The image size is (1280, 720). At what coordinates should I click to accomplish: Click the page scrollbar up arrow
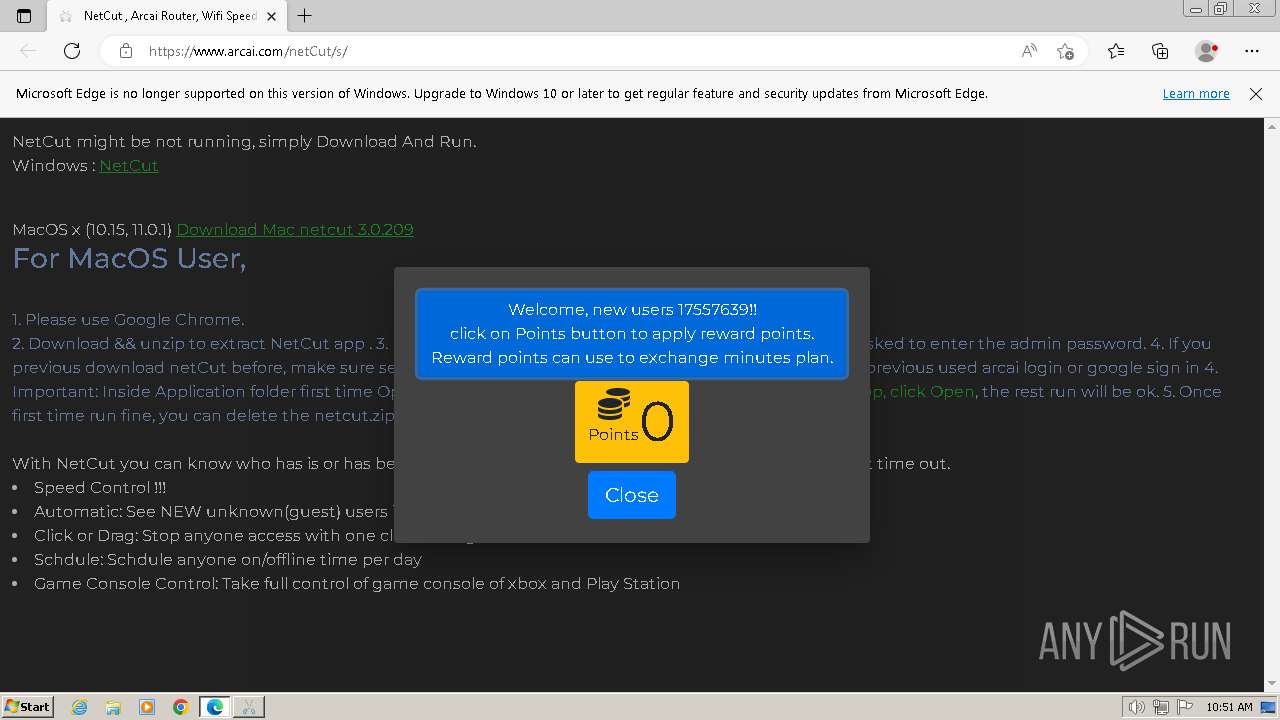[x=1272, y=126]
